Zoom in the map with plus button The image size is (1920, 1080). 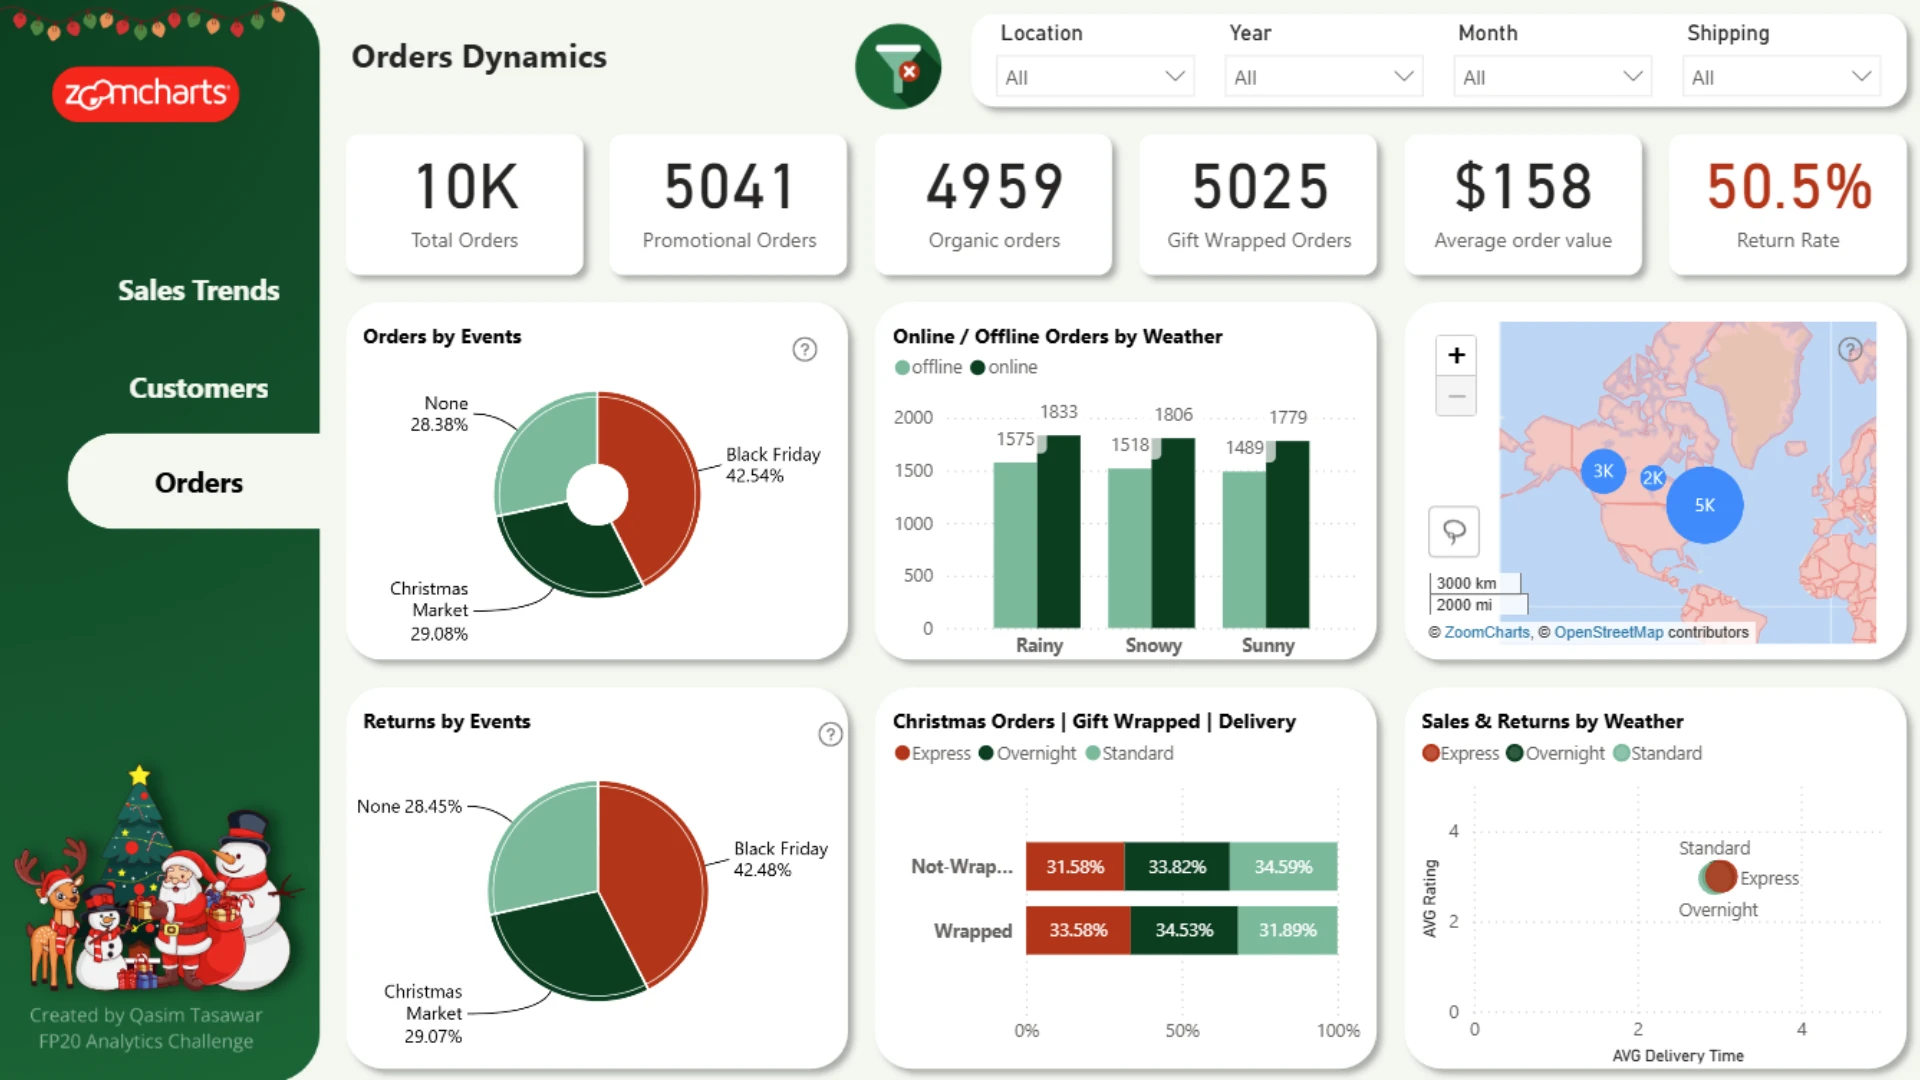[x=1456, y=355]
